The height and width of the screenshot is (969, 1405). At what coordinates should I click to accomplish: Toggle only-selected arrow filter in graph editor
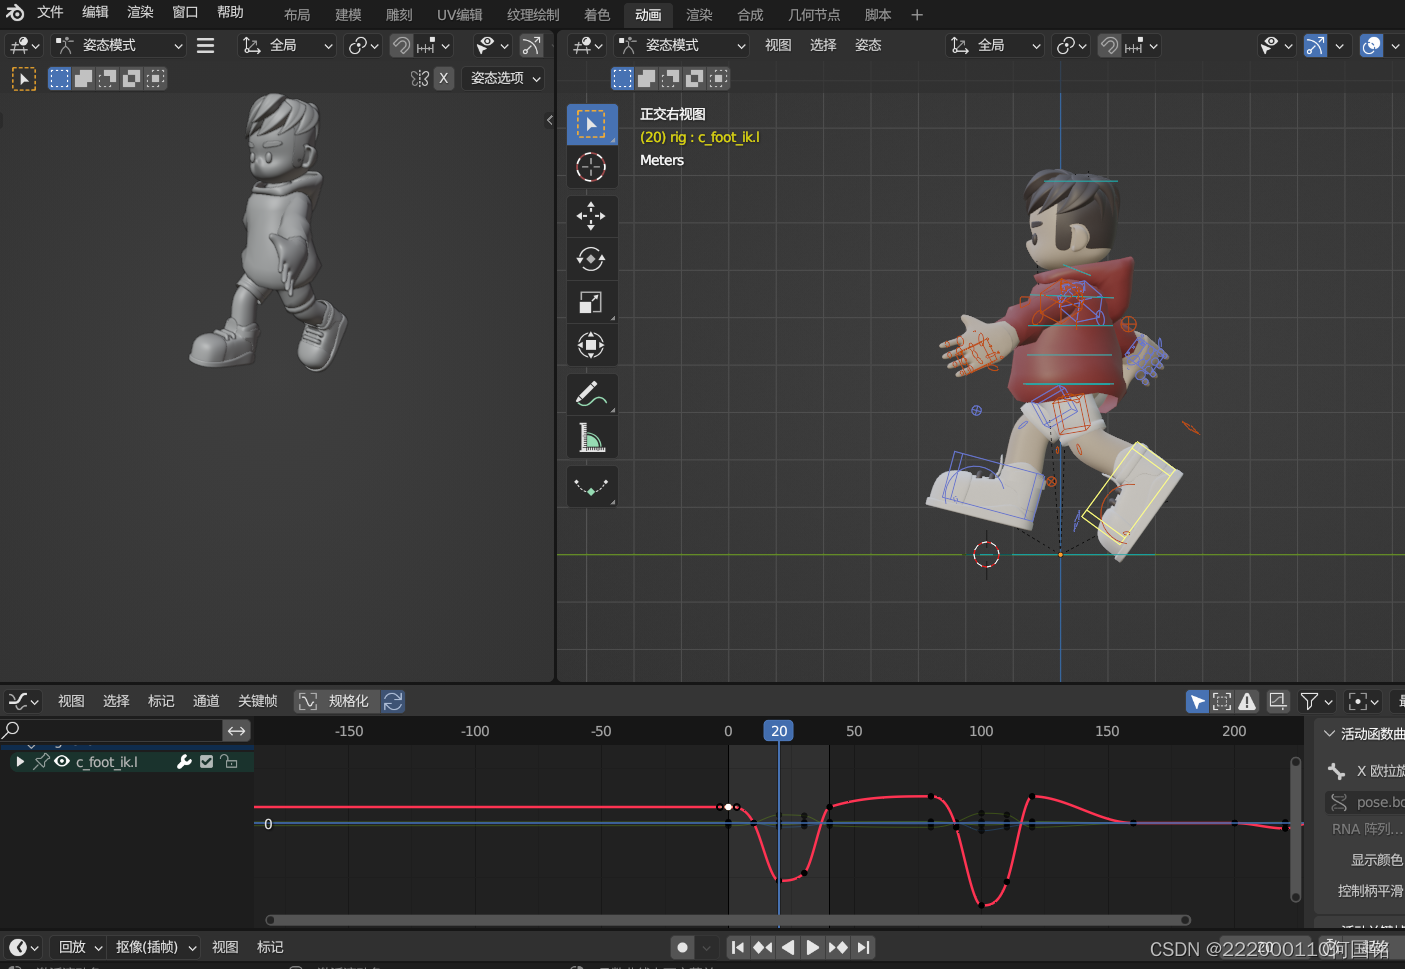tap(1197, 701)
